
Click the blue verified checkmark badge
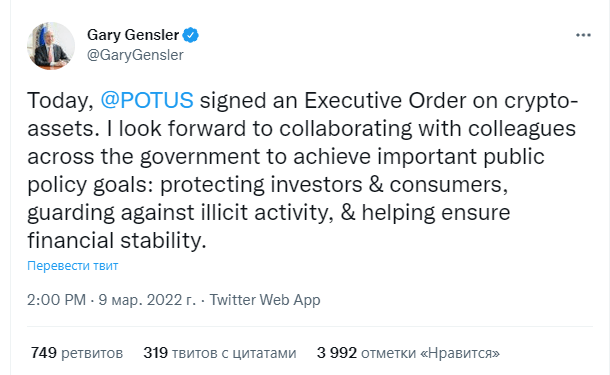pos(191,35)
